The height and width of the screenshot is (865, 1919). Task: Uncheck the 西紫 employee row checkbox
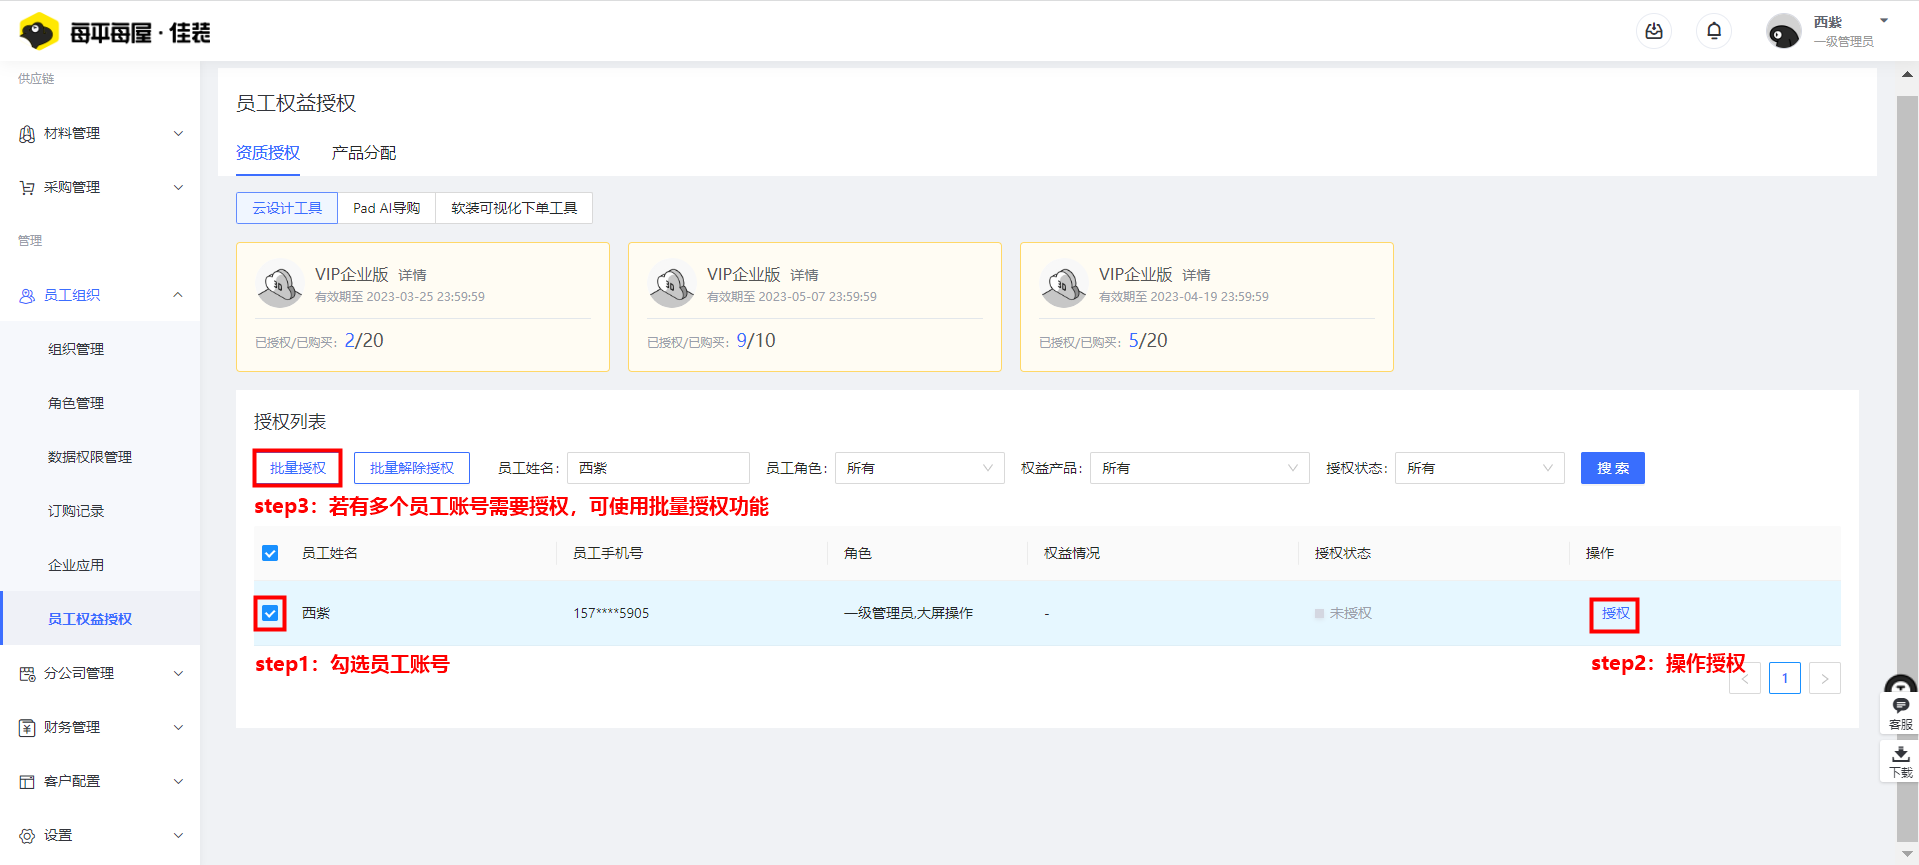270,613
